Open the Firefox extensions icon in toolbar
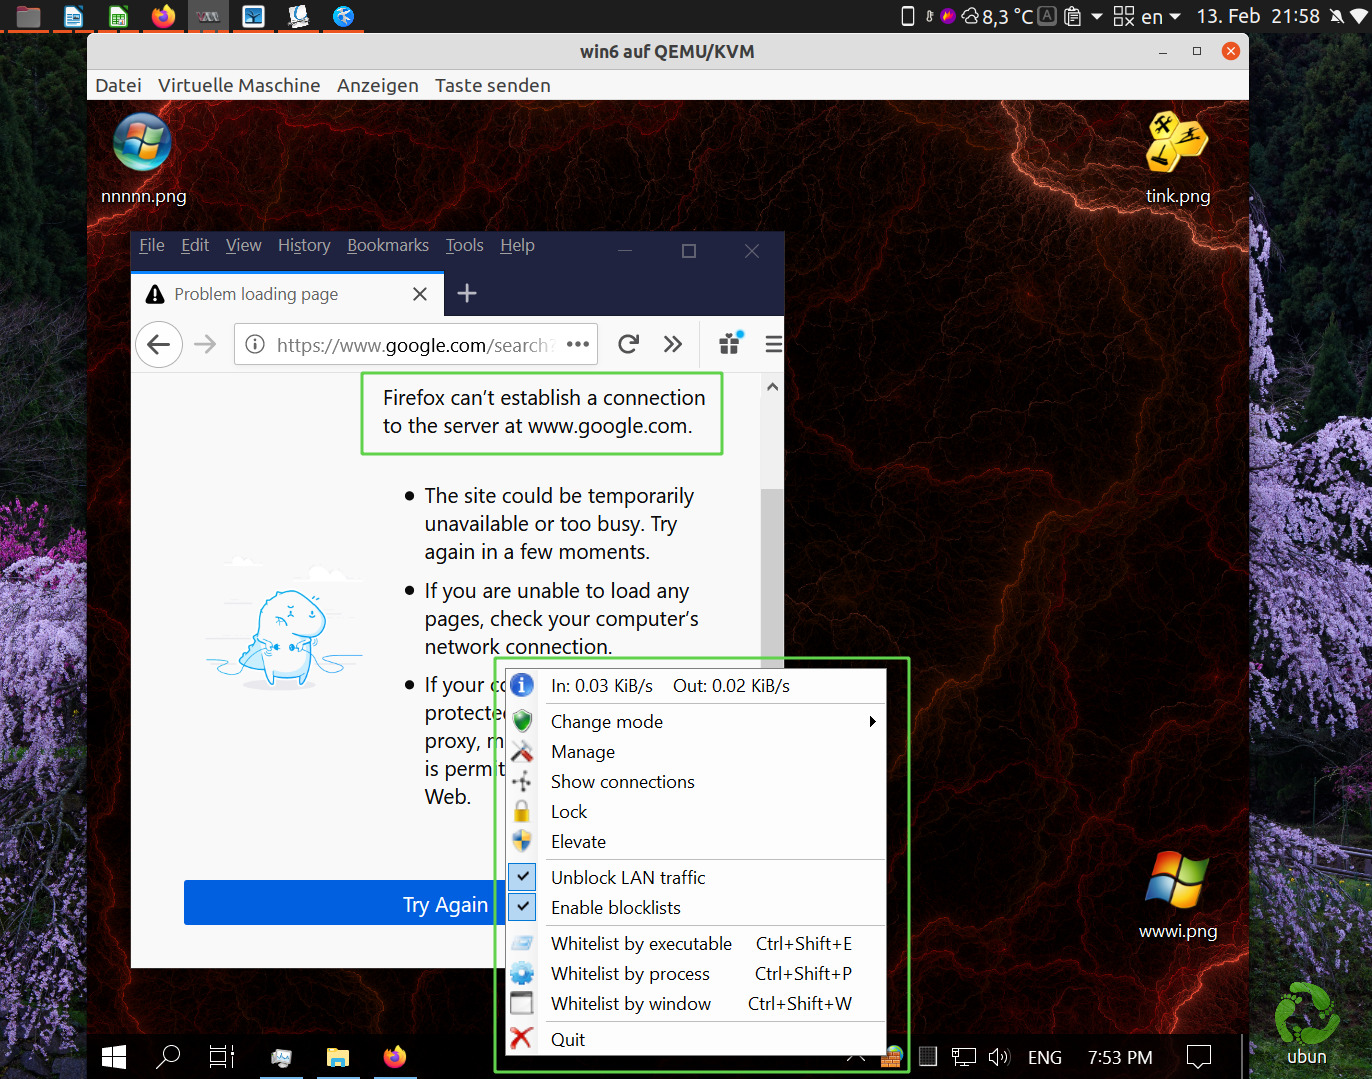This screenshot has height=1079, width=1372. click(730, 344)
